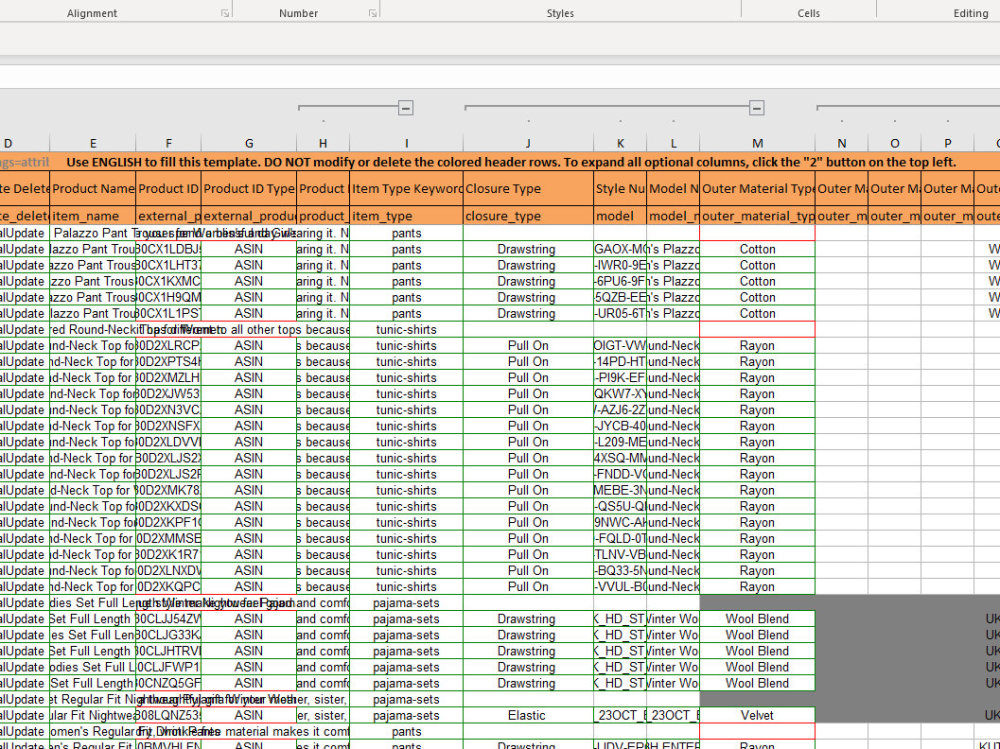The height and width of the screenshot is (749, 1000).
Task: Select the 'Elastic' closure type cell
Action: tap(528, 715)
